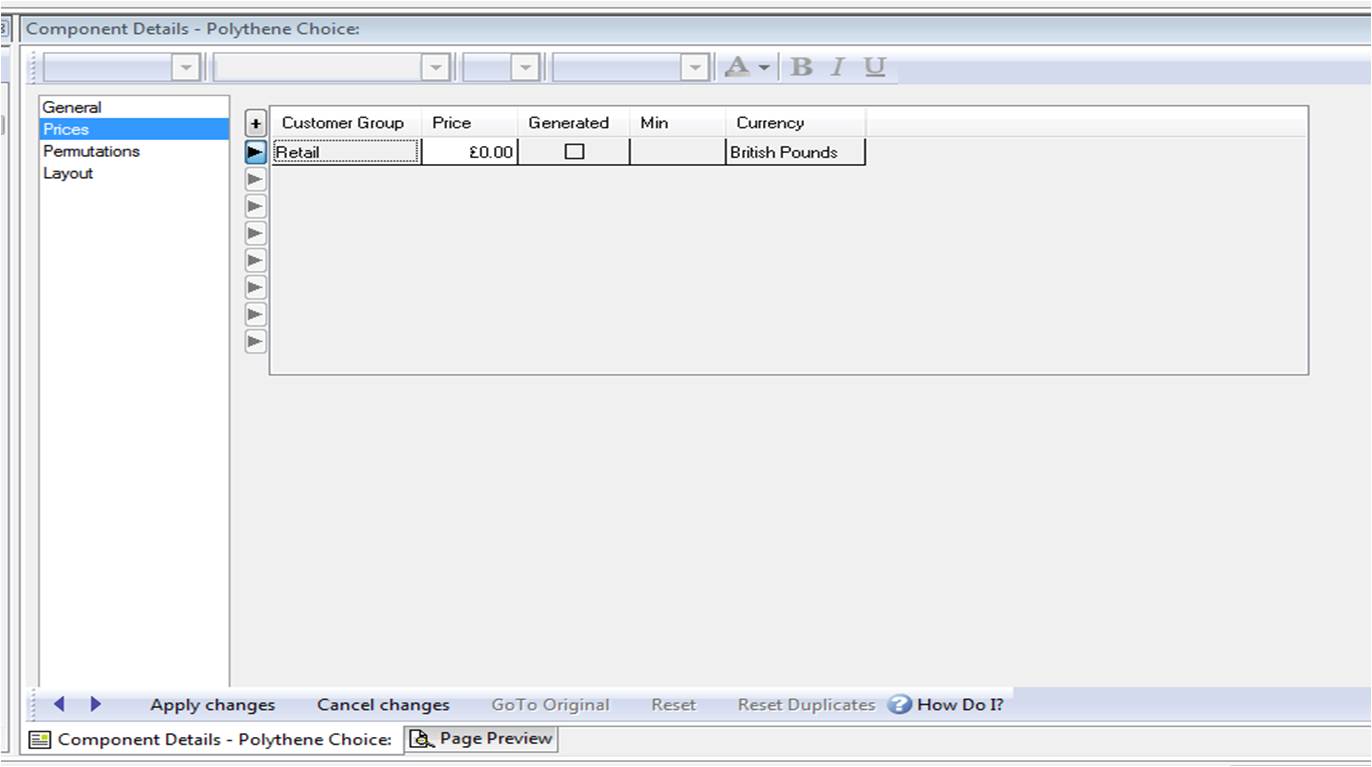
Task: Open the first toolbar dropdown
Action: [186, 67]
